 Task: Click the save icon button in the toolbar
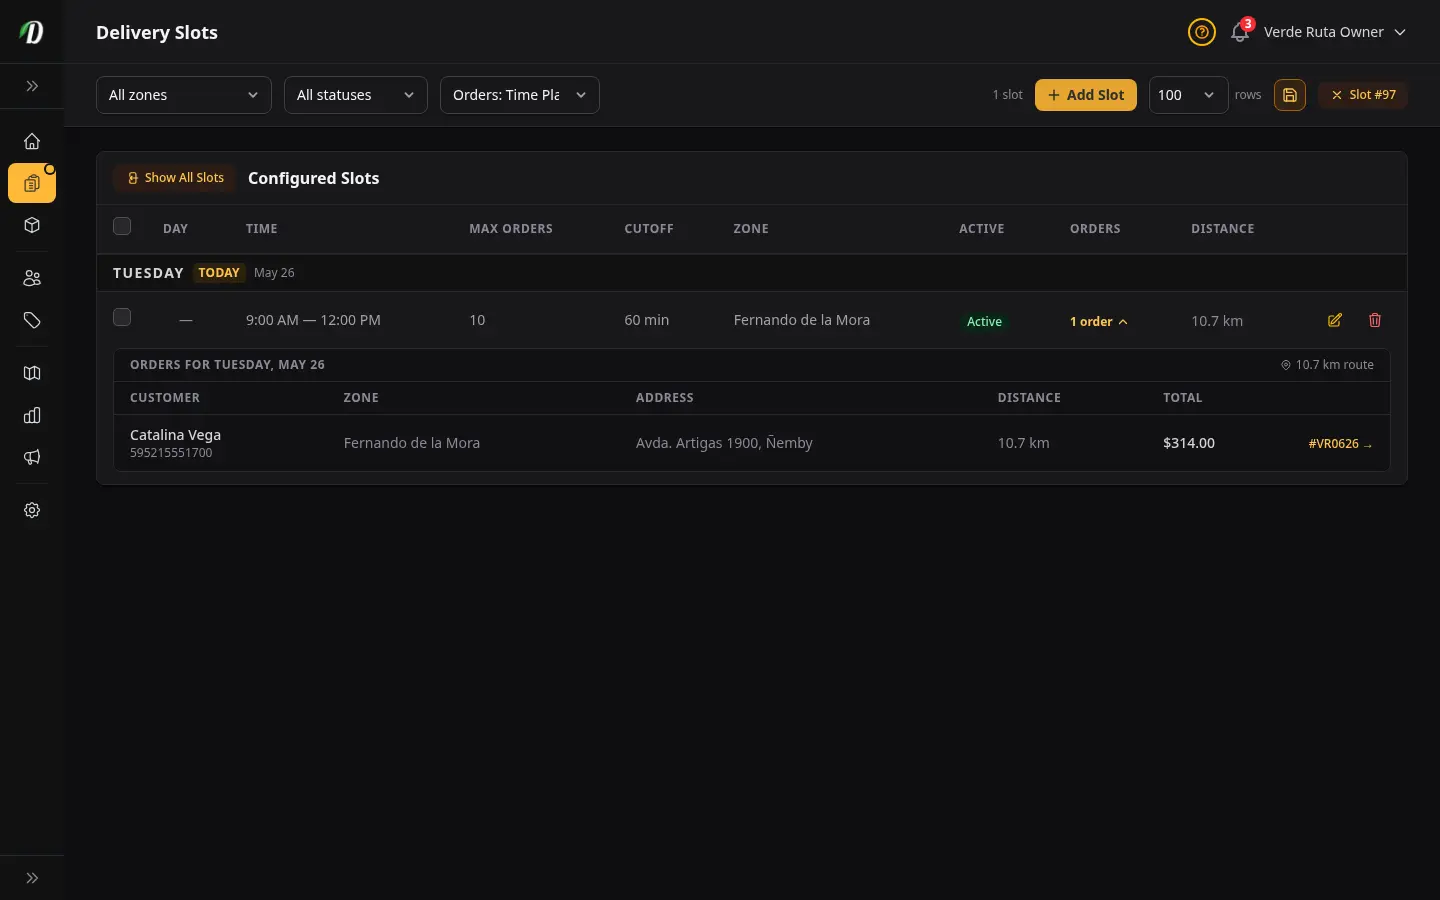pyautogui.click(x=1290, y=95)
